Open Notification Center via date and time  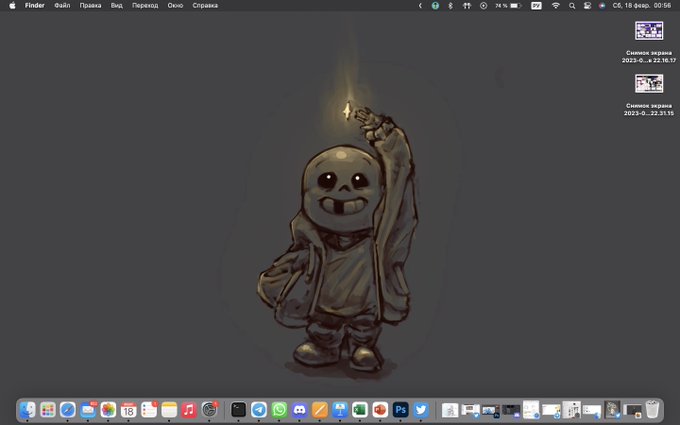[641, 6]
